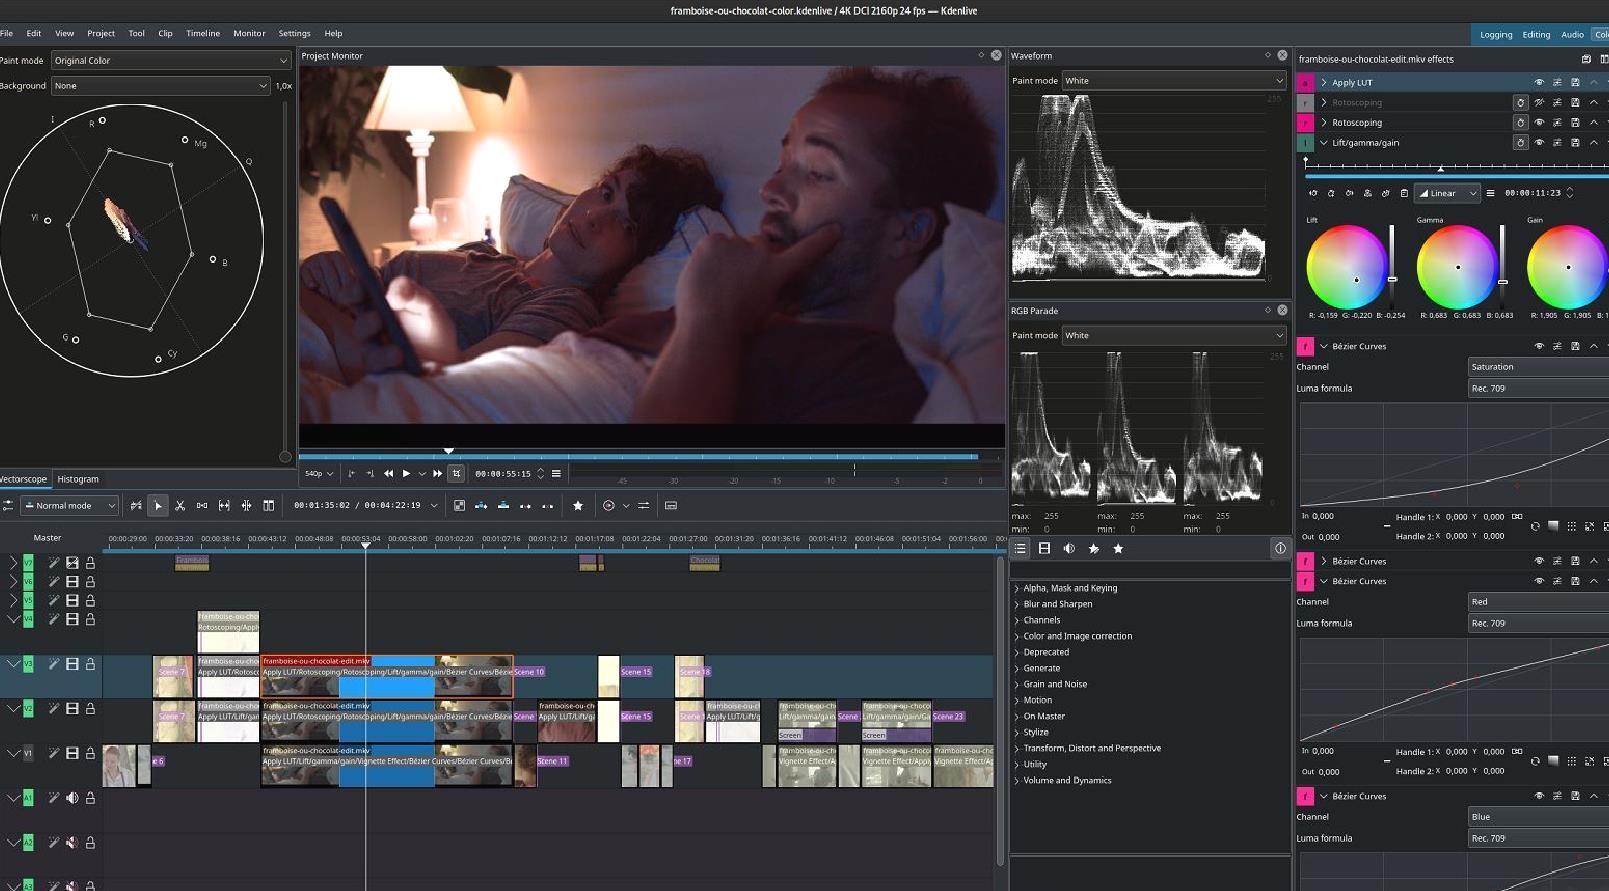Switch to the Logging workspace
This screenshot has width=1609, height=891.
coord(1496,34)
